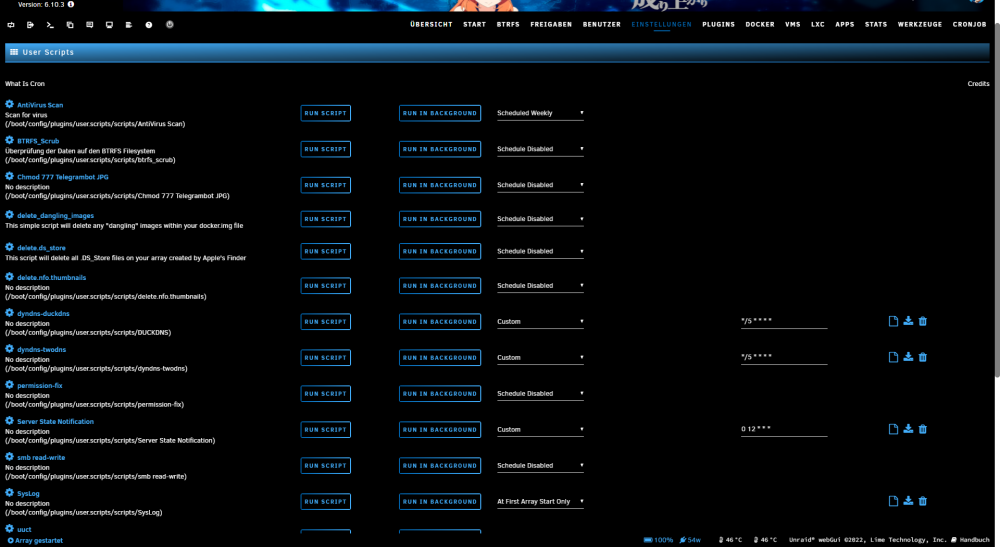
Task: Open gear menu for permission-fix script
Action: tap(10, 384)
